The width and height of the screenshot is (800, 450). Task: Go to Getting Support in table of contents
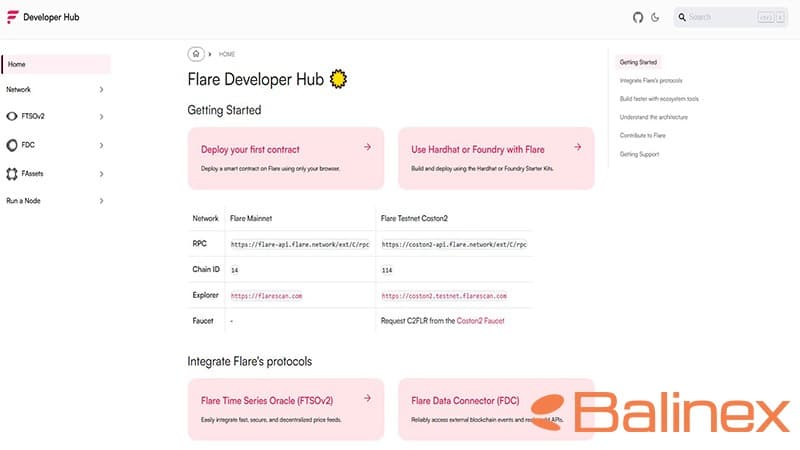tap(639, 154)
